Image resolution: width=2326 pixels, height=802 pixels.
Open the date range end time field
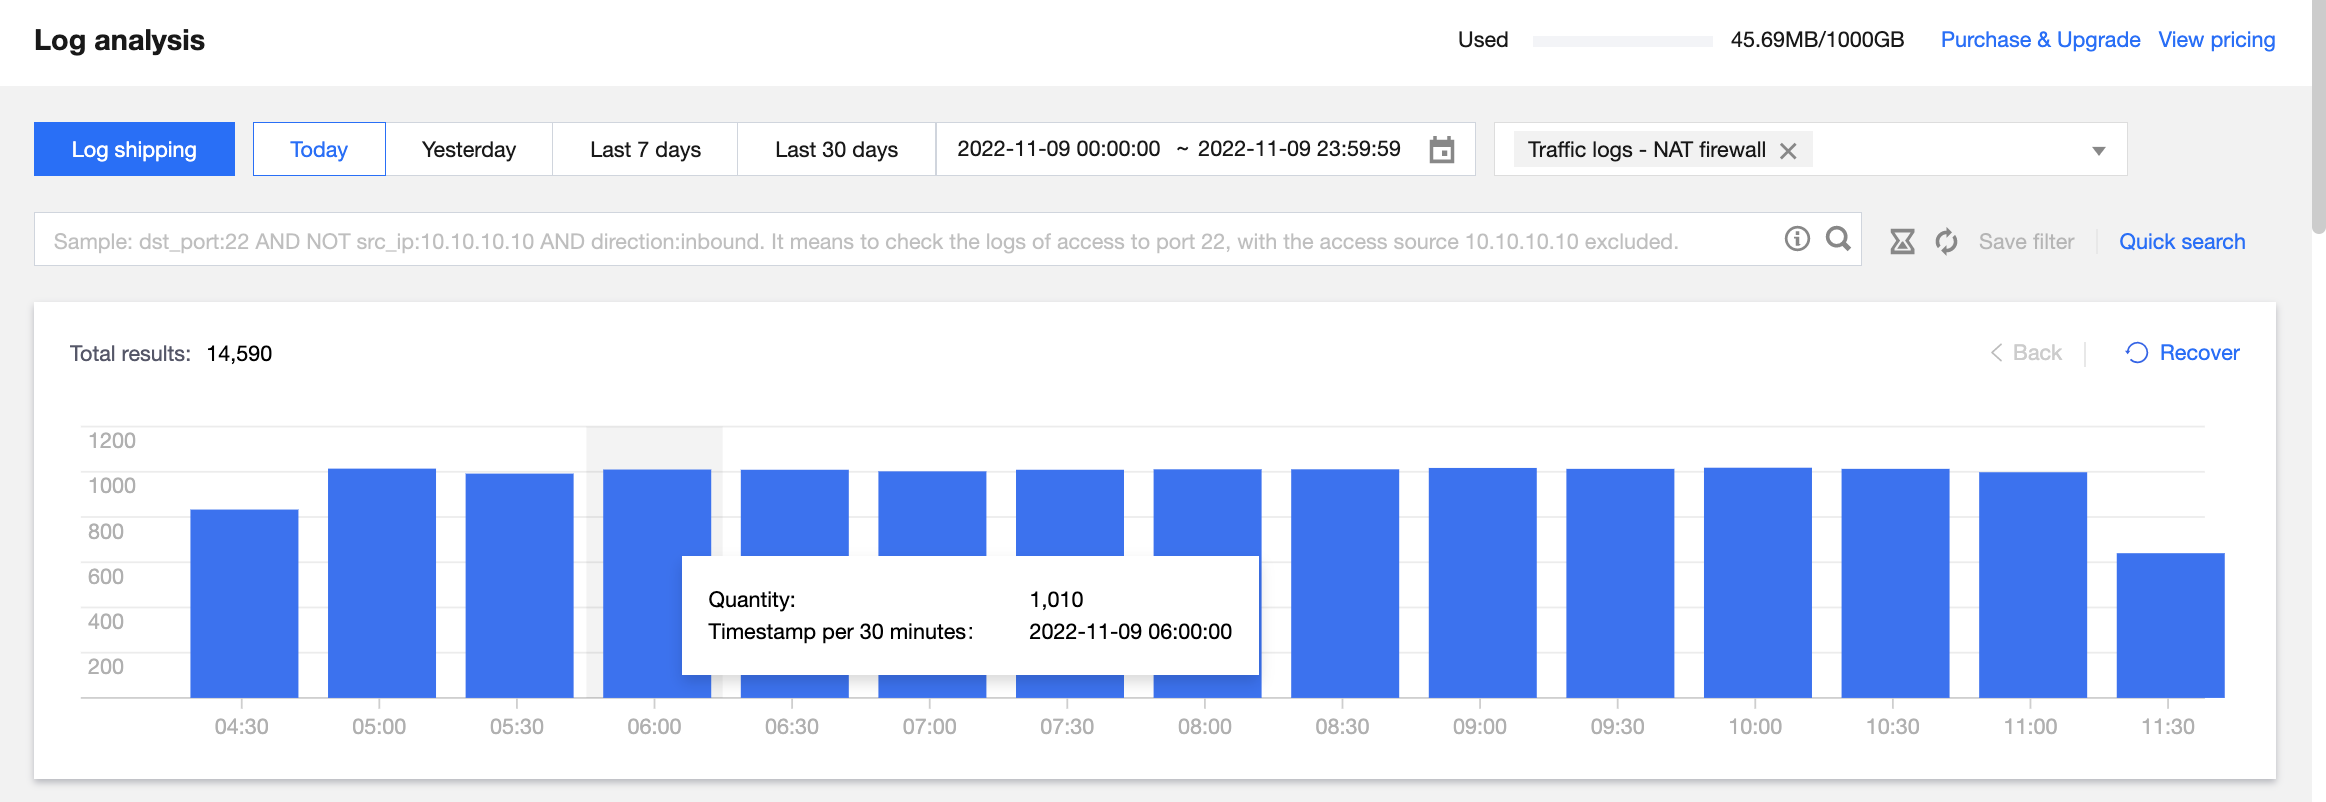tap(1299, 149)
